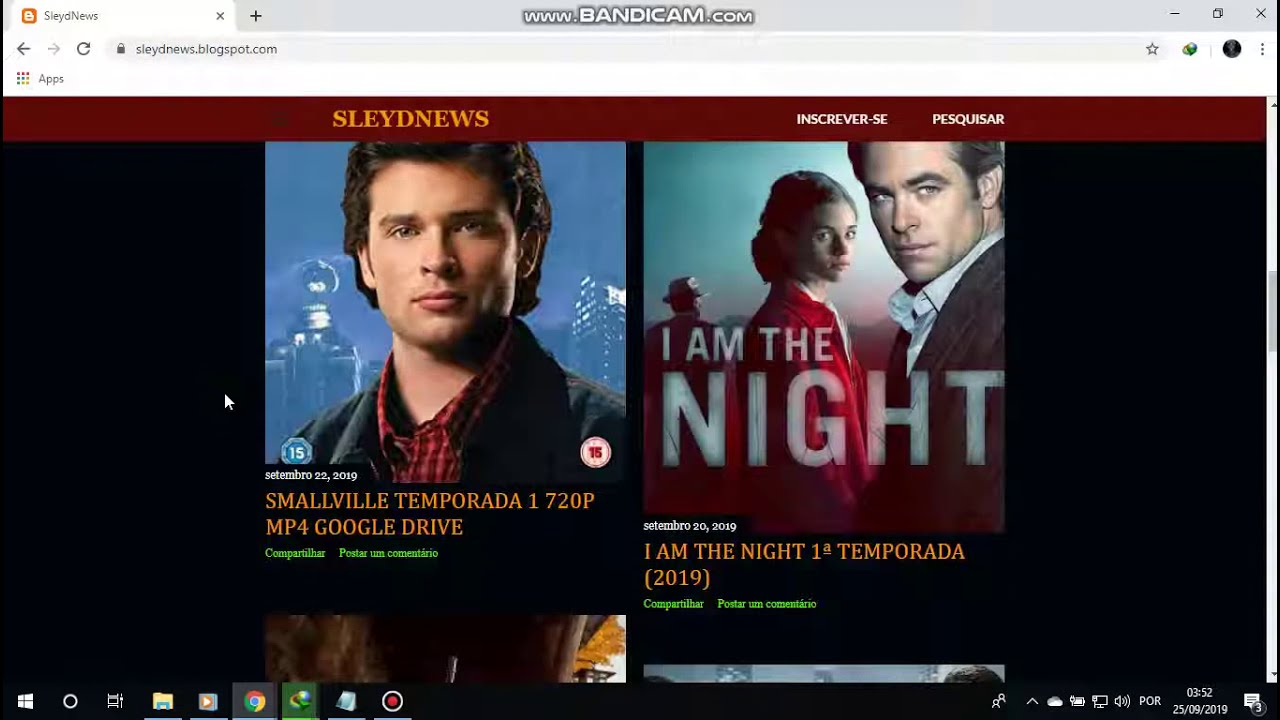Screen dimensions: 1280x720
Task: Open the volume speaker tray icon
Action: point(1122,701)
